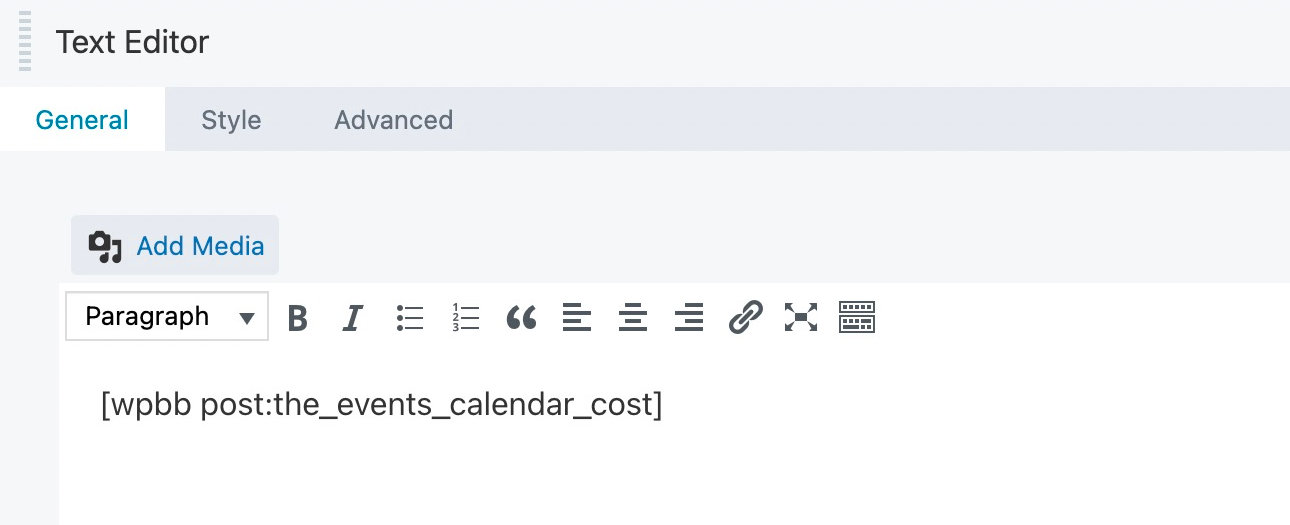The image size is (1290, 525).
Task: Insert a numbered list
Action: (466, 318)
